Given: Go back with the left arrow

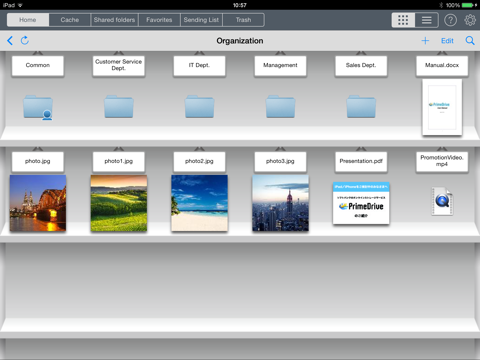Looking at the screenshot, I should click(x=10, y=41).
